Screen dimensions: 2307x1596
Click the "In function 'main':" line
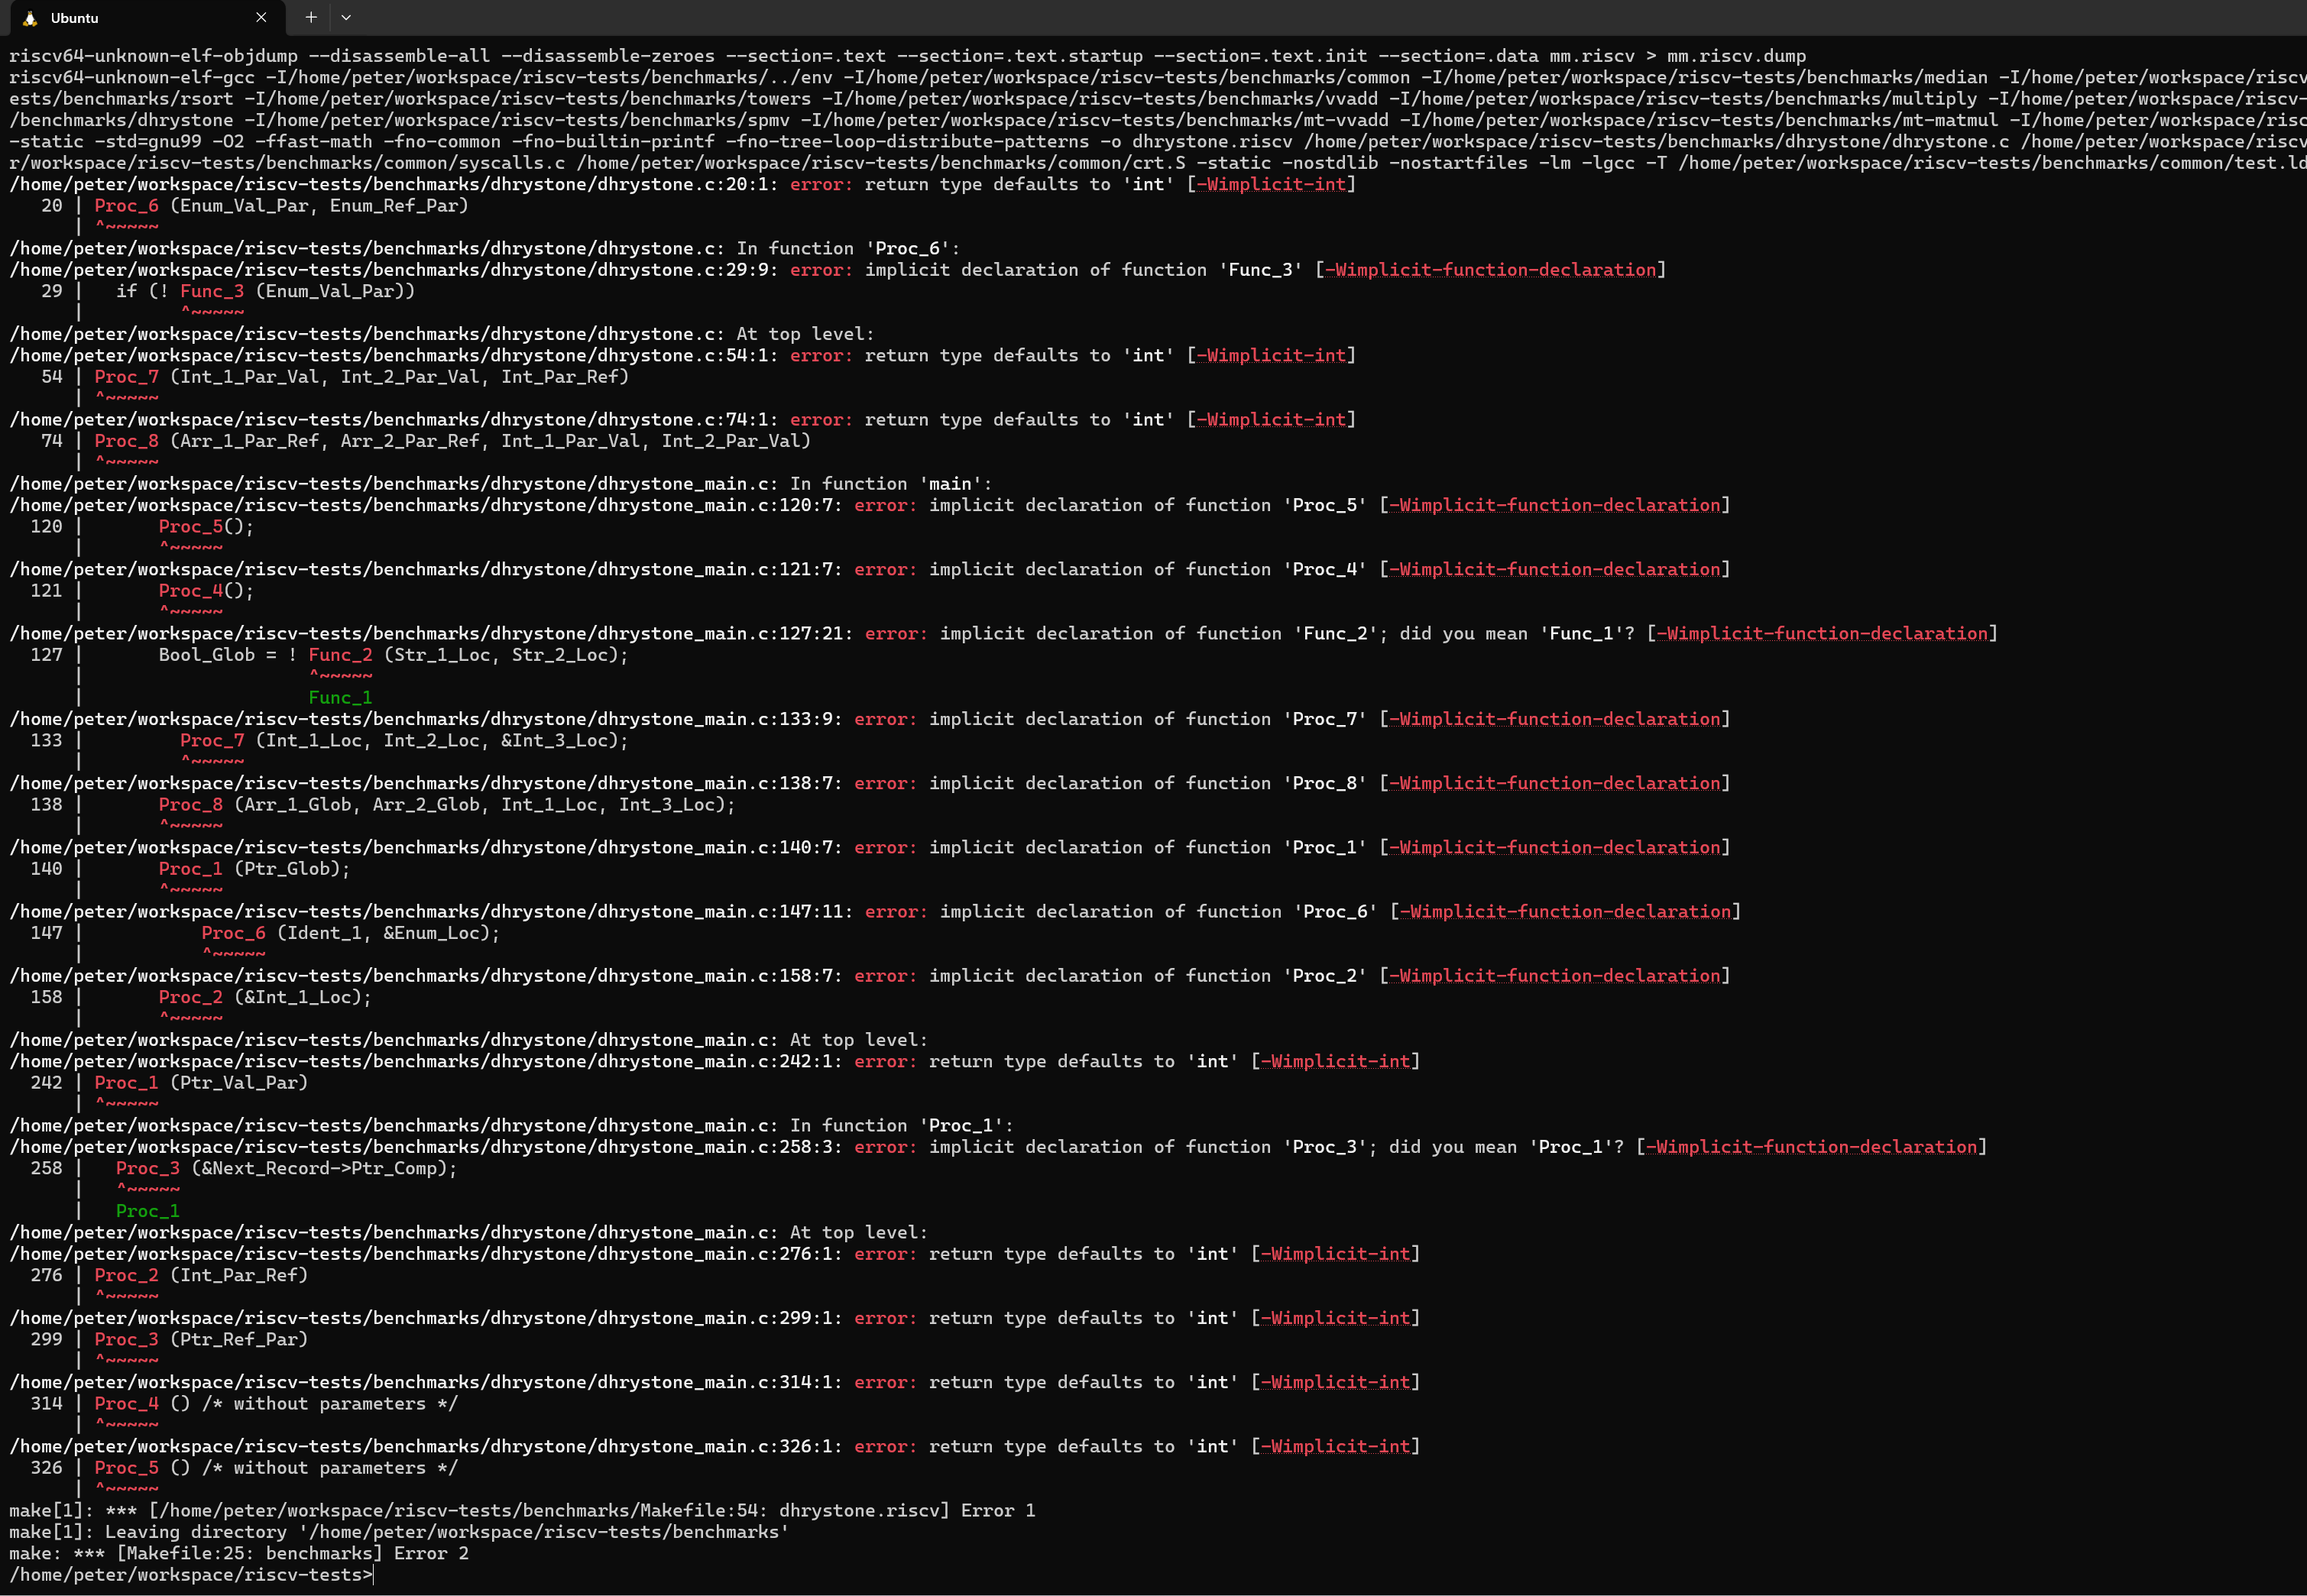(x=501, y=484)
